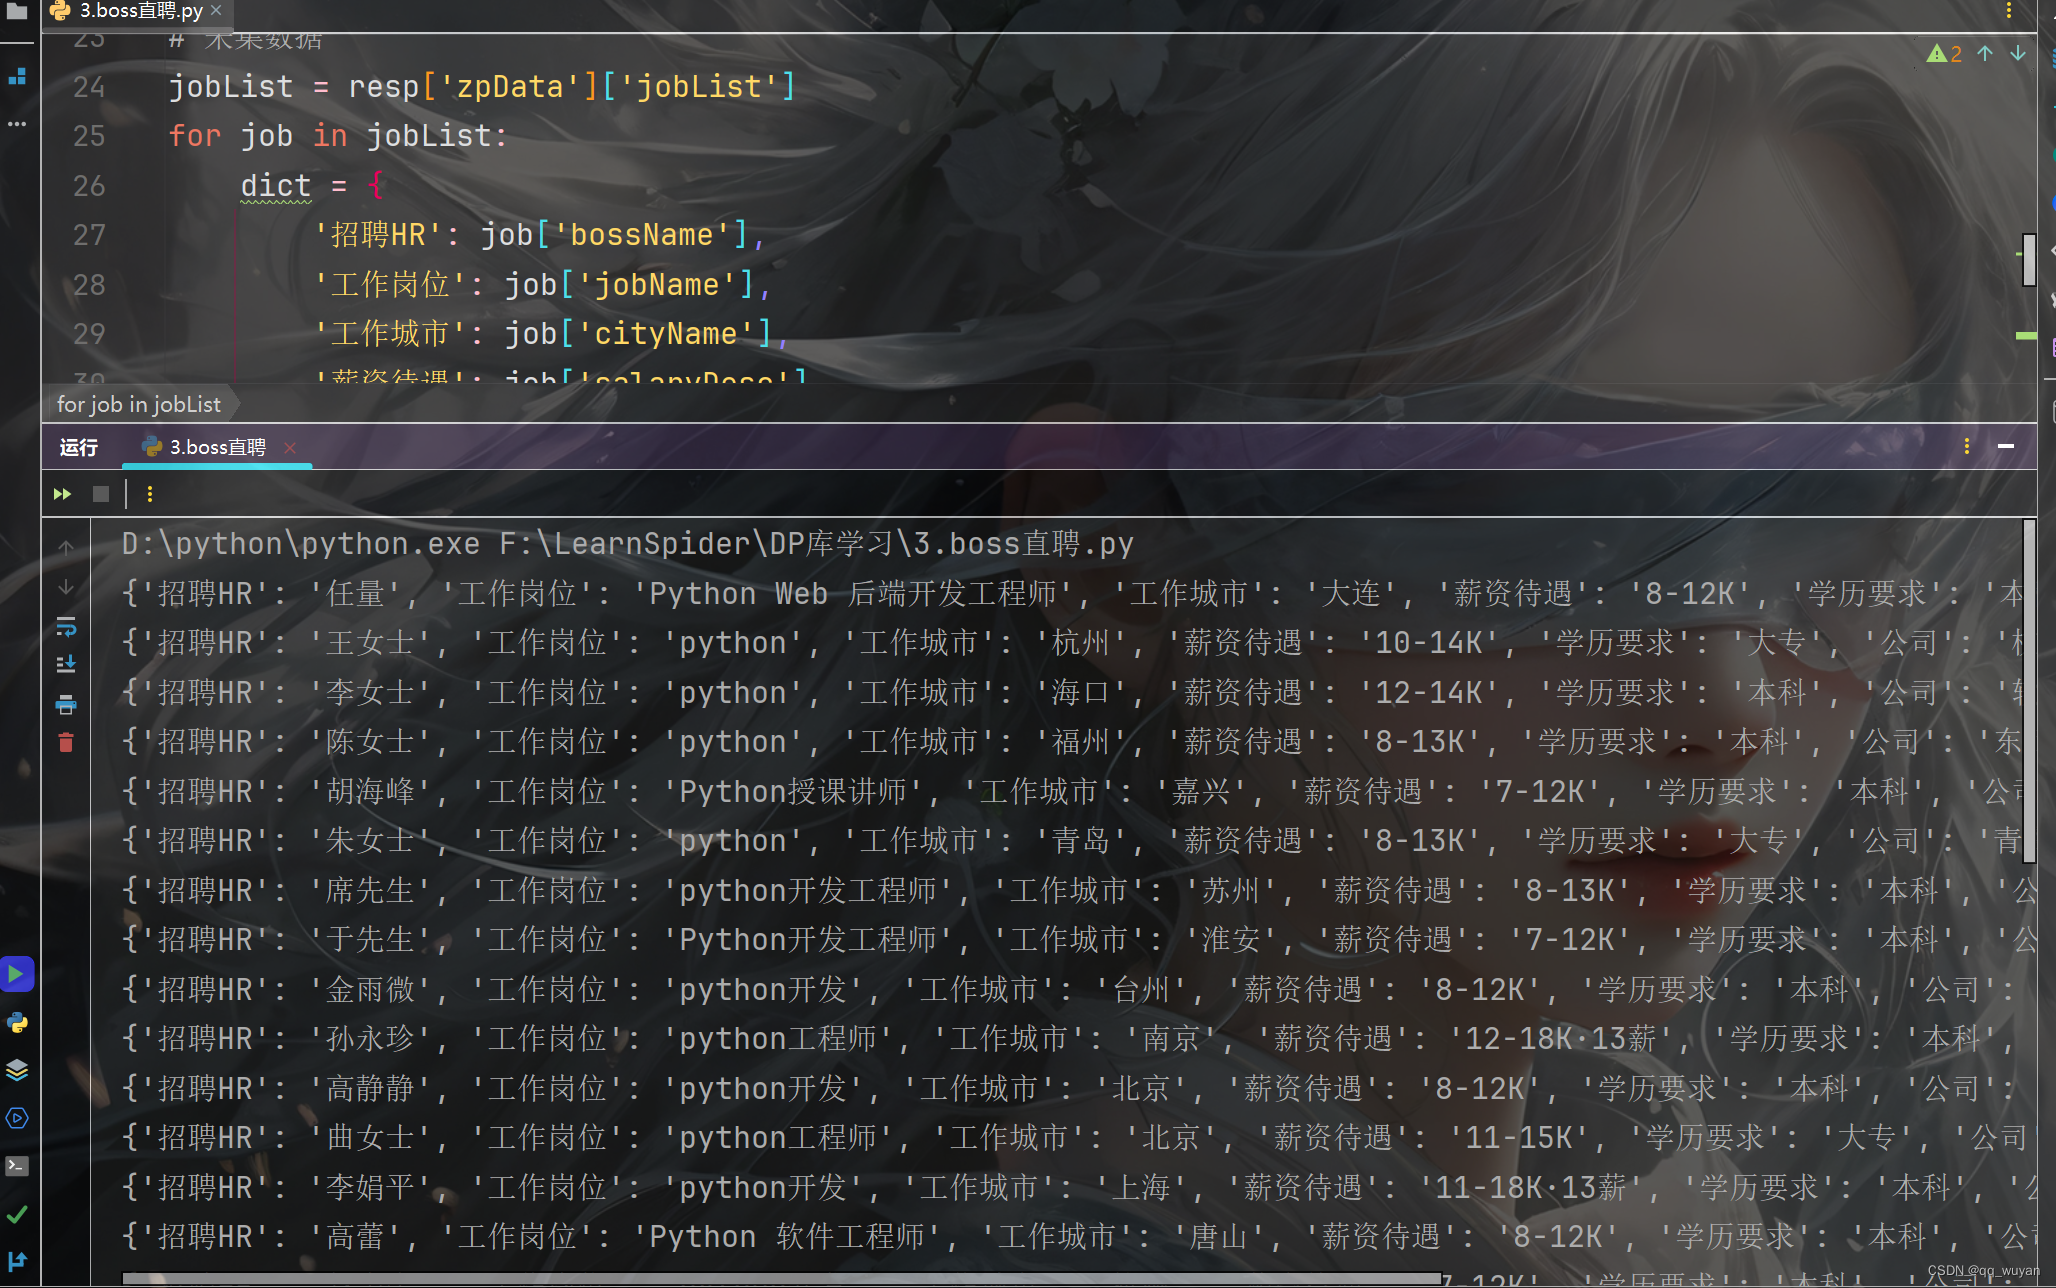Click the 'for job in jobList' breadcrumb
This screenshot has height=1288, width=2056.
click(139, 404)
